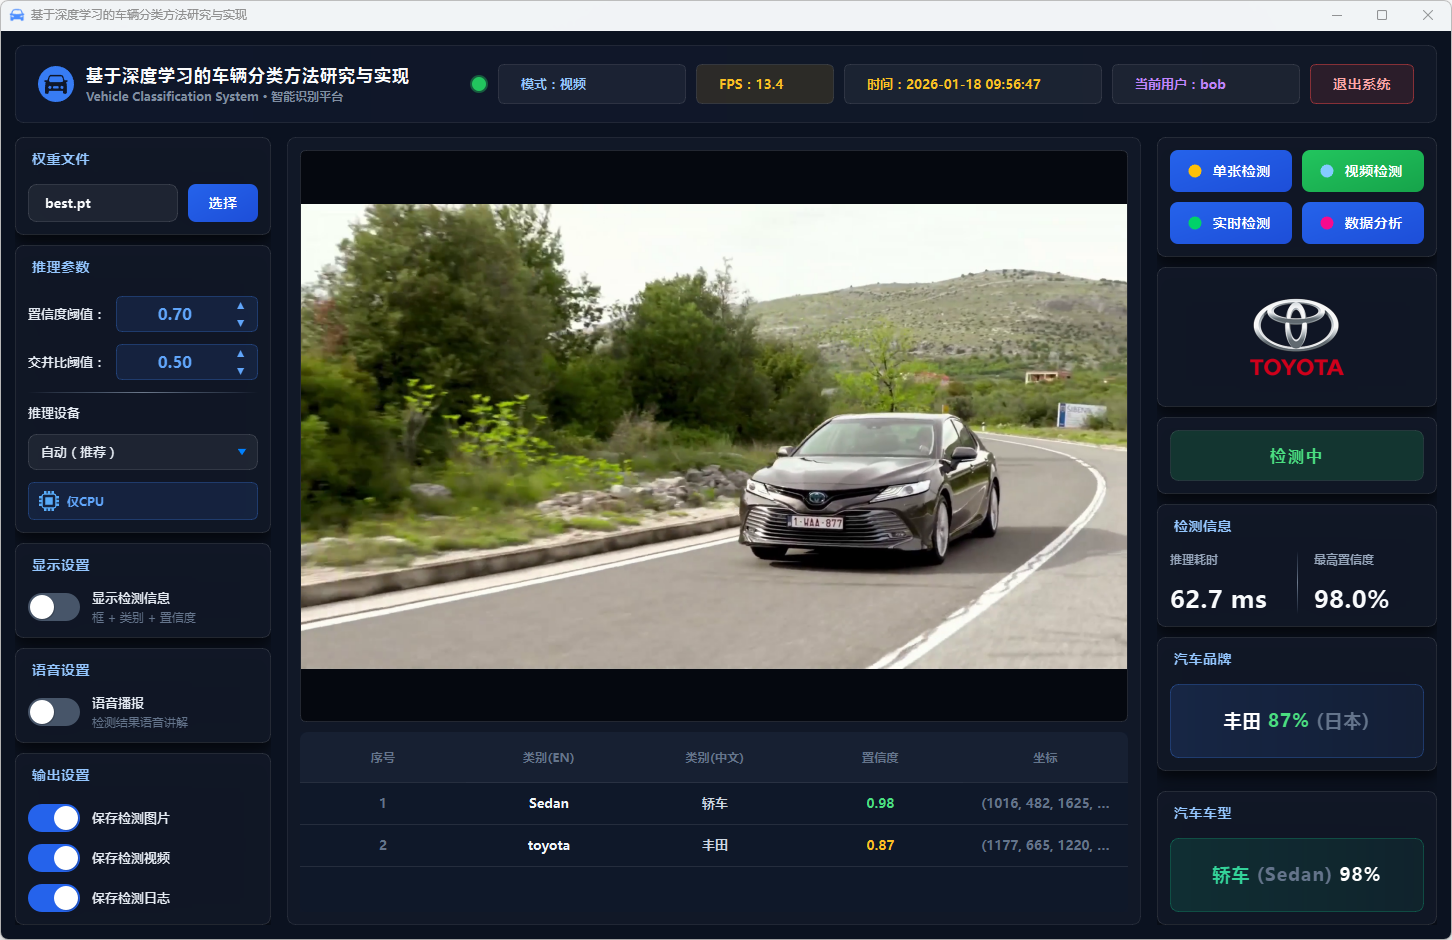Click coordinates cell (1177, 665, 1220, ...)
The height and width of the screenshot is (940, 1452).
coord(1045,845)
